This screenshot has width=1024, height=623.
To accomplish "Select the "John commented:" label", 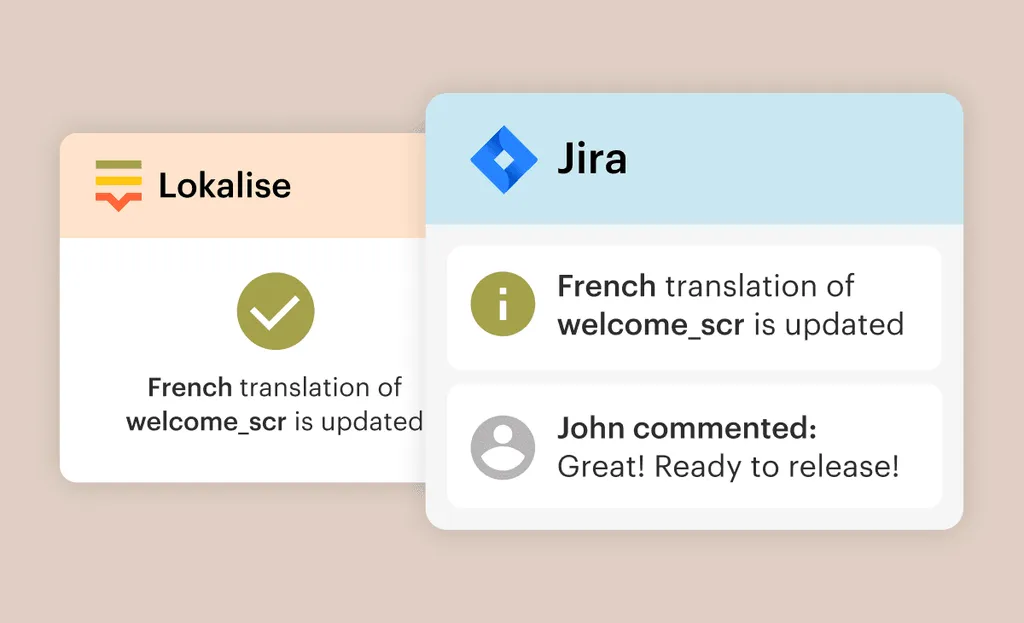I will [687, 429].
